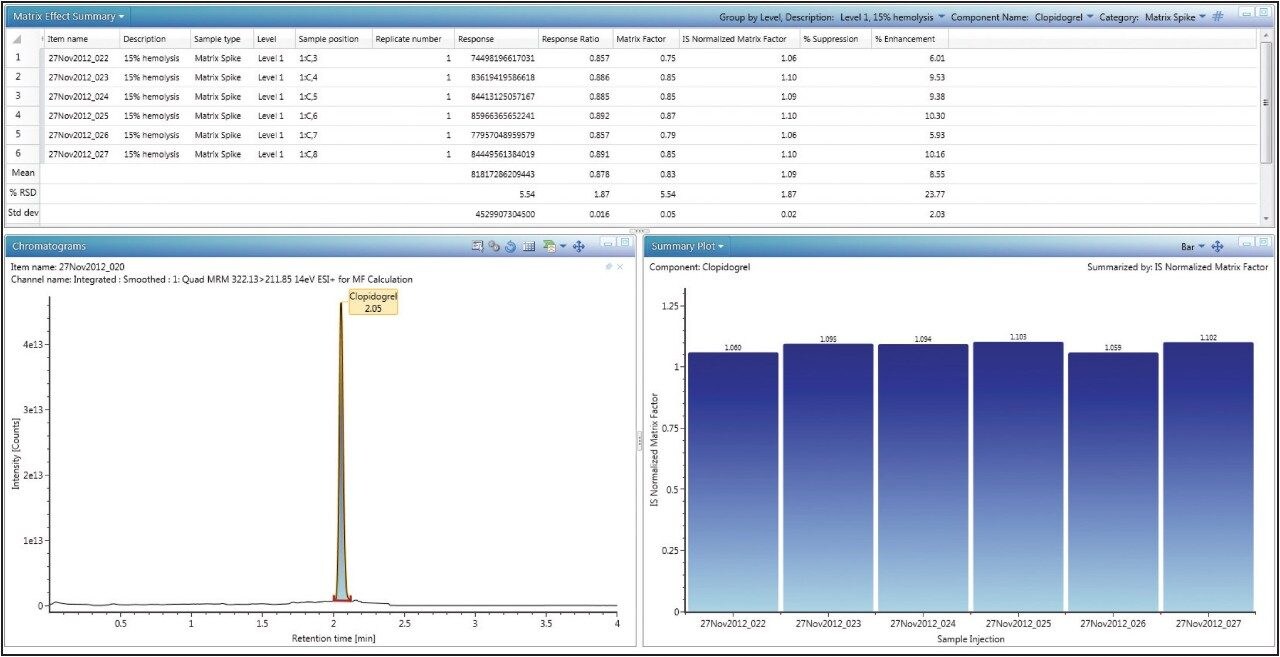Select row 27Nov2012_027 in the table
This screenshot has height=657, width=1280.
pos(495,154)
